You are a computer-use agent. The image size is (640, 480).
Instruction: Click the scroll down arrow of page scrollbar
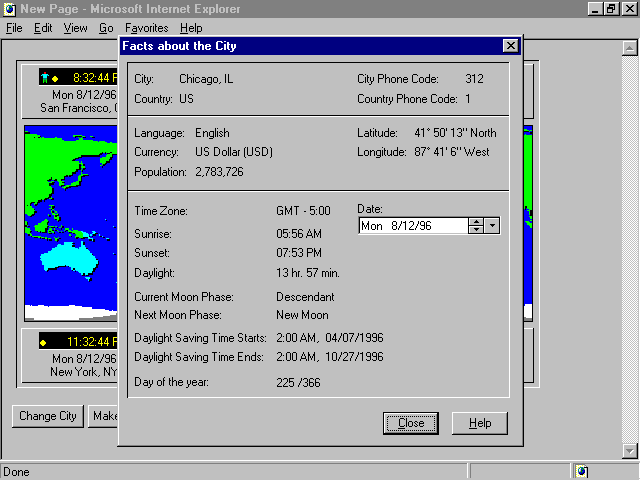[x=629, y=450]
